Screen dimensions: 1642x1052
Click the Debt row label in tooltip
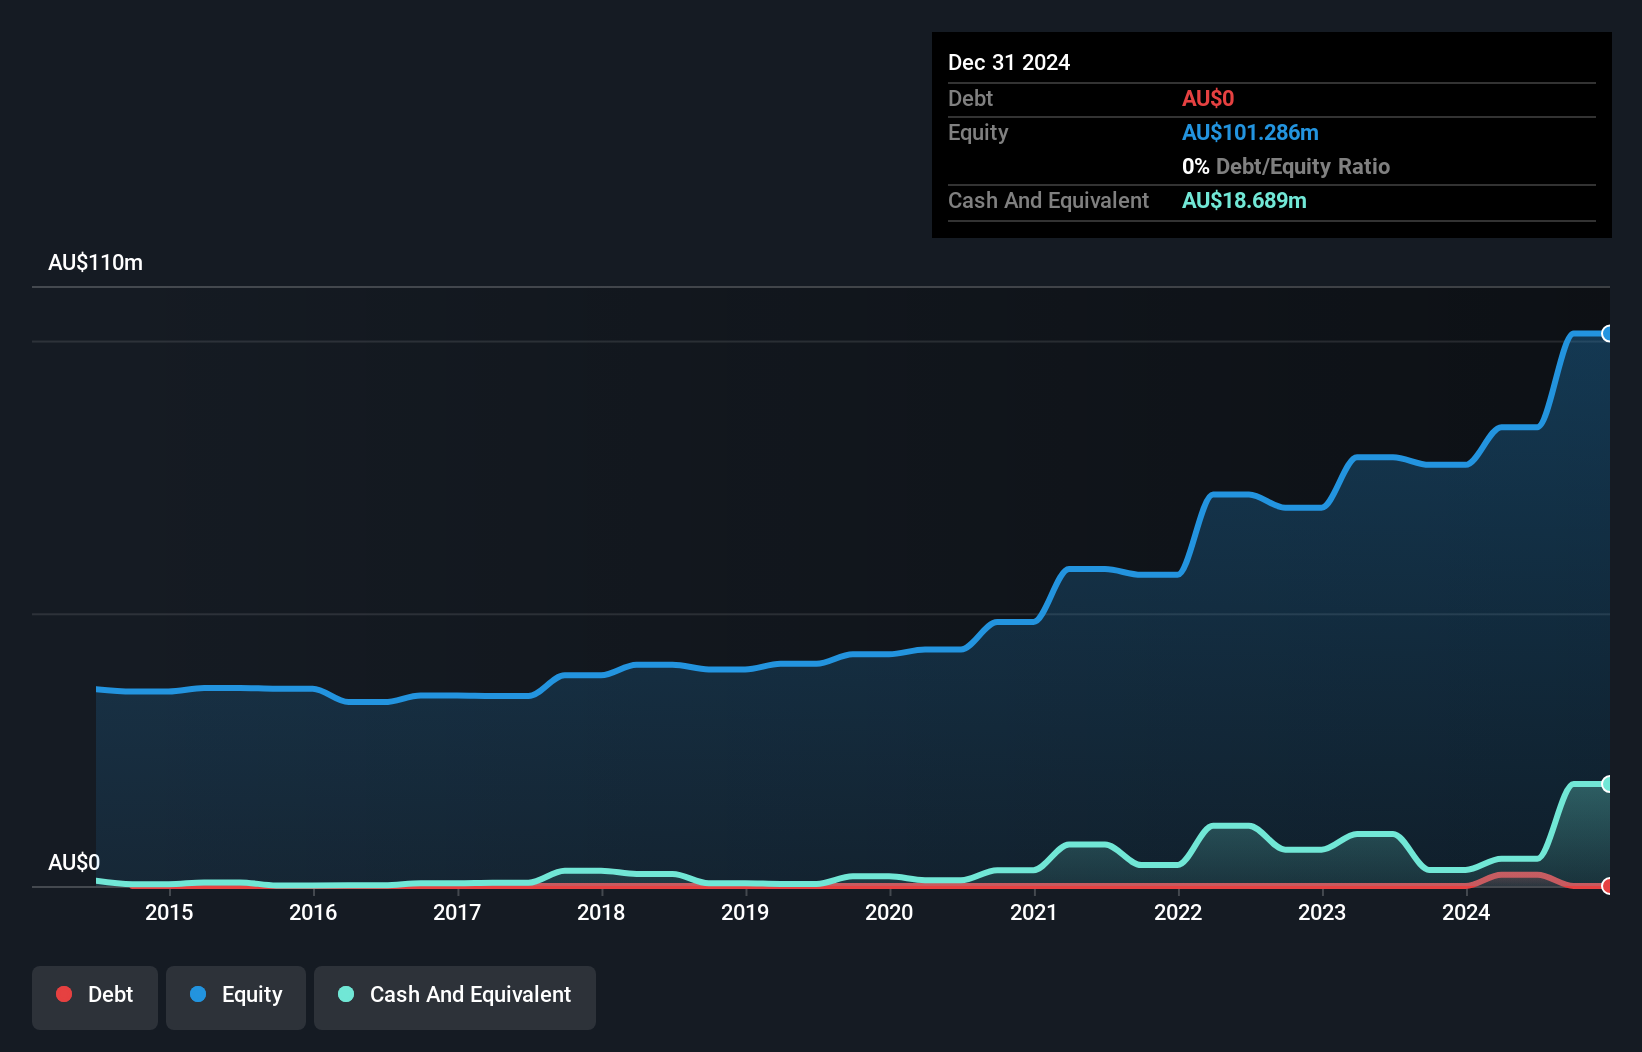tap(970, 99)
